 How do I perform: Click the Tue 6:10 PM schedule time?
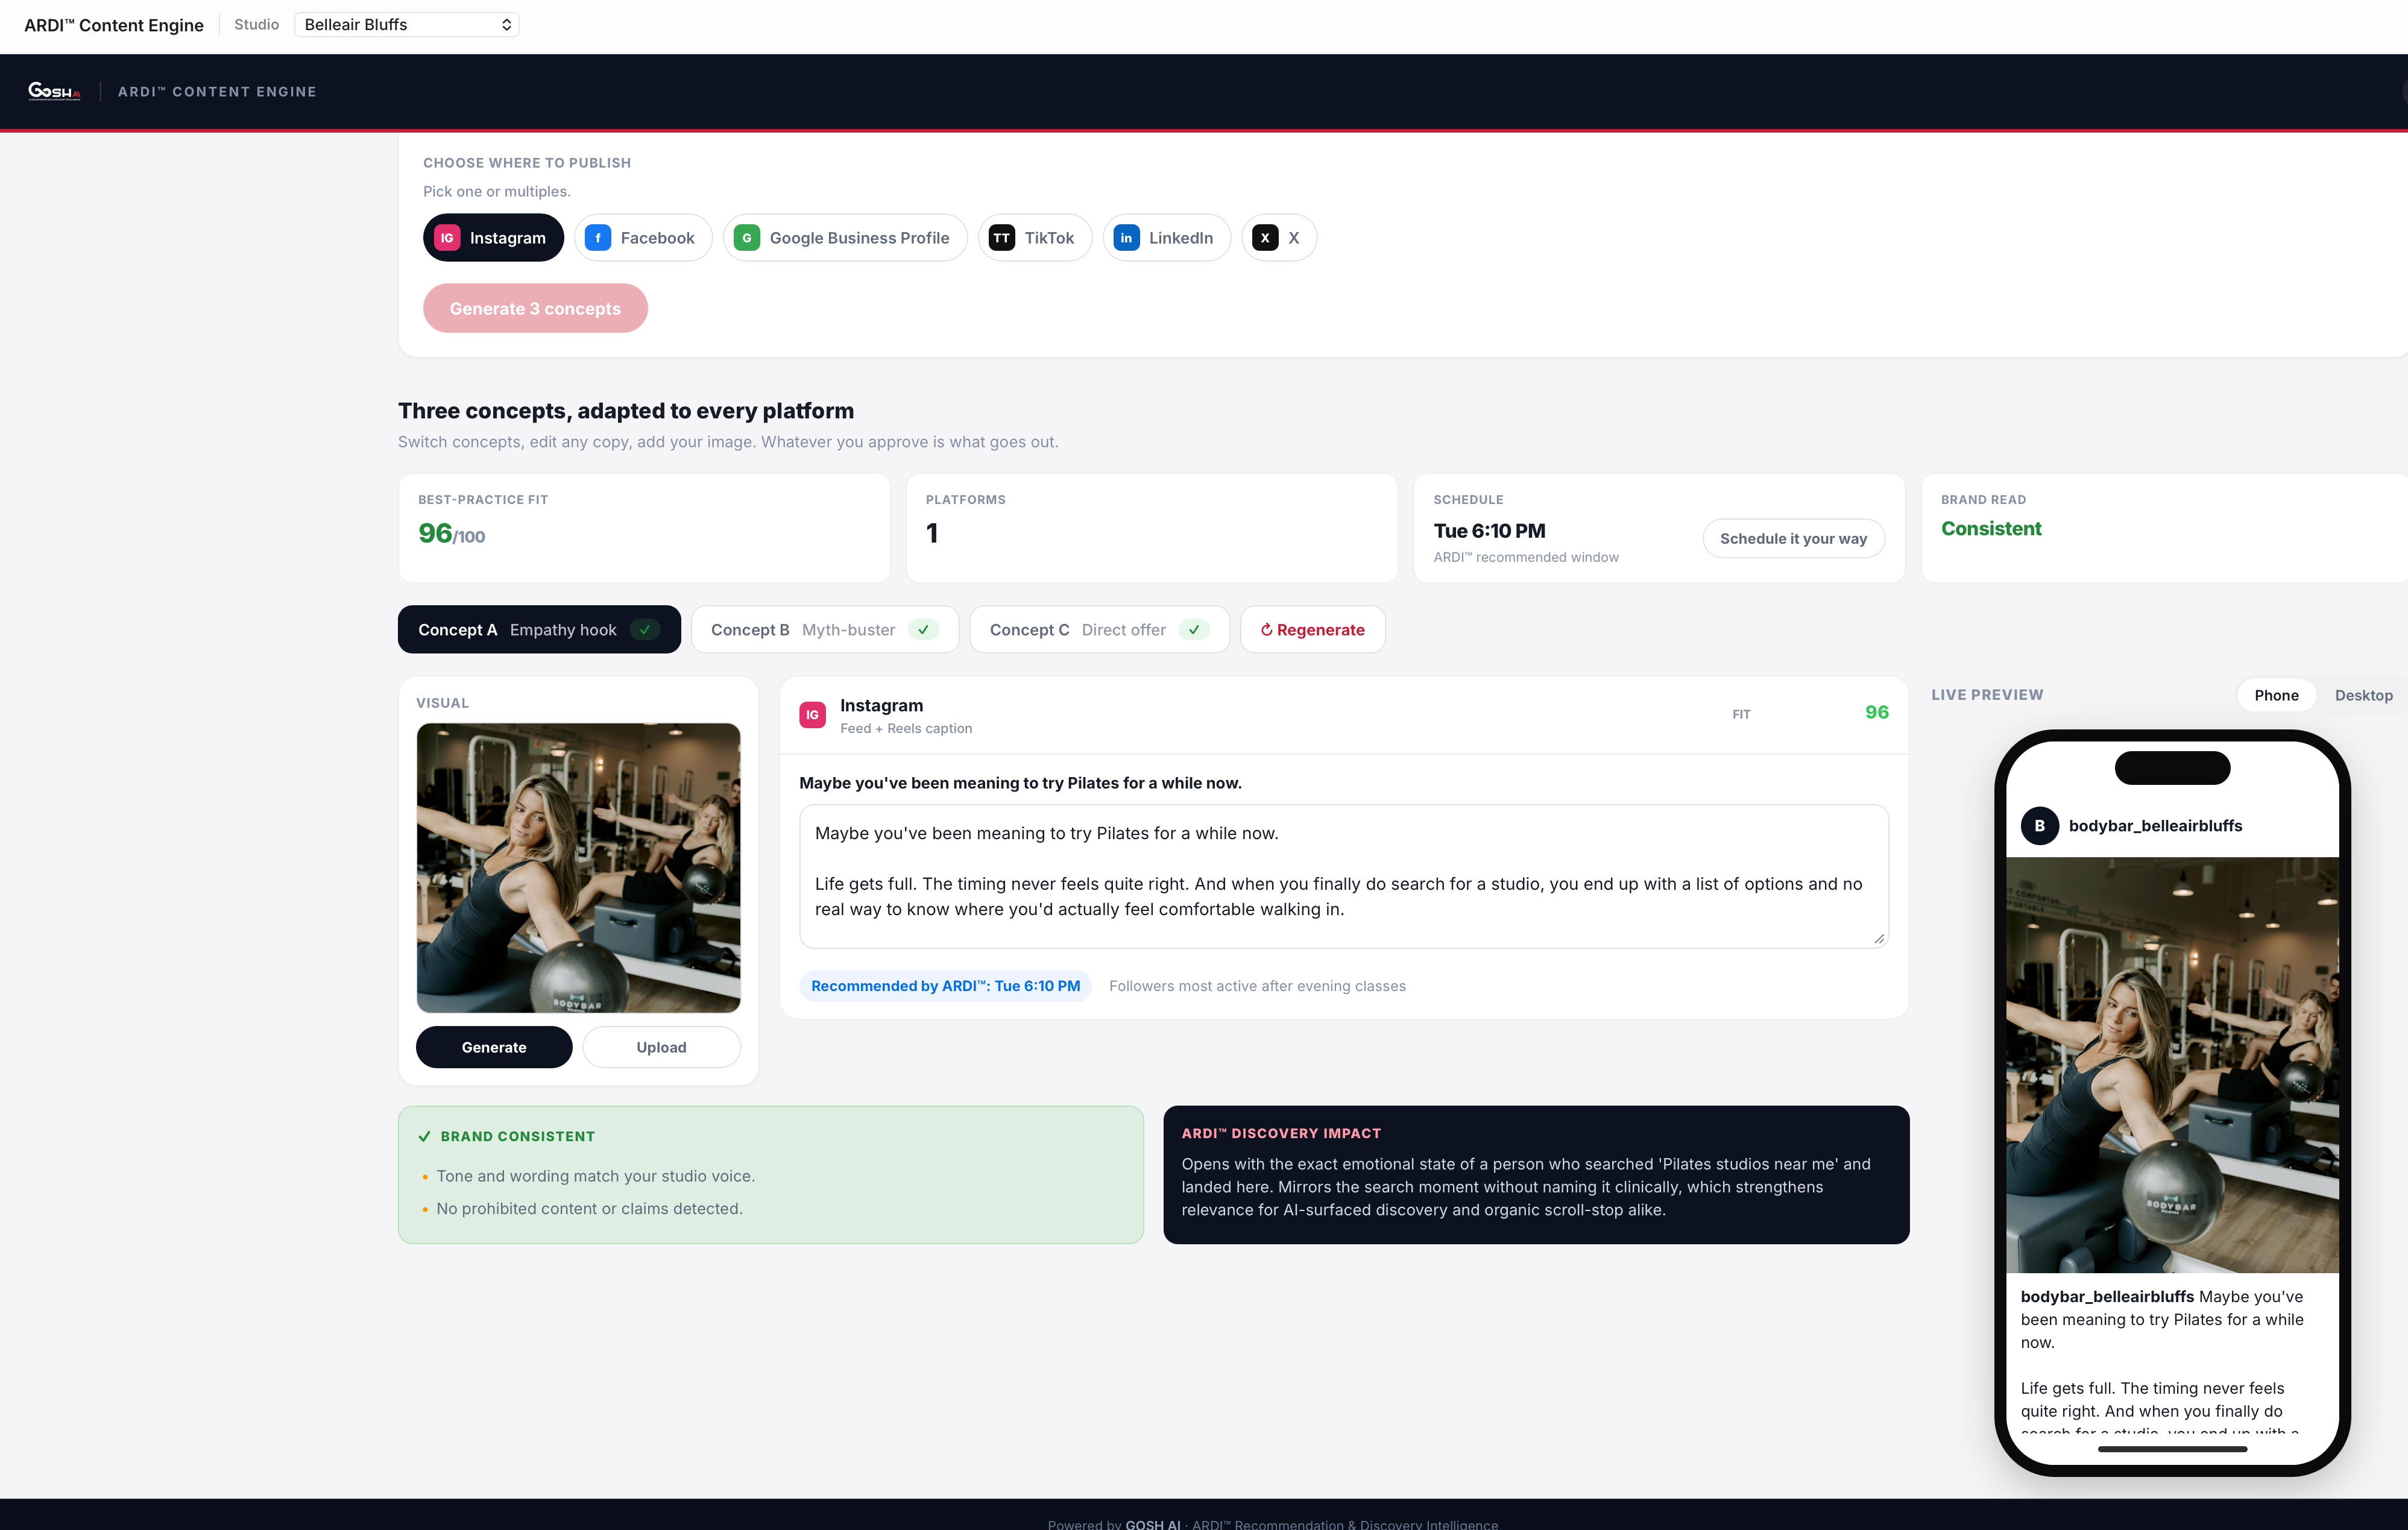coord(1489,530)
